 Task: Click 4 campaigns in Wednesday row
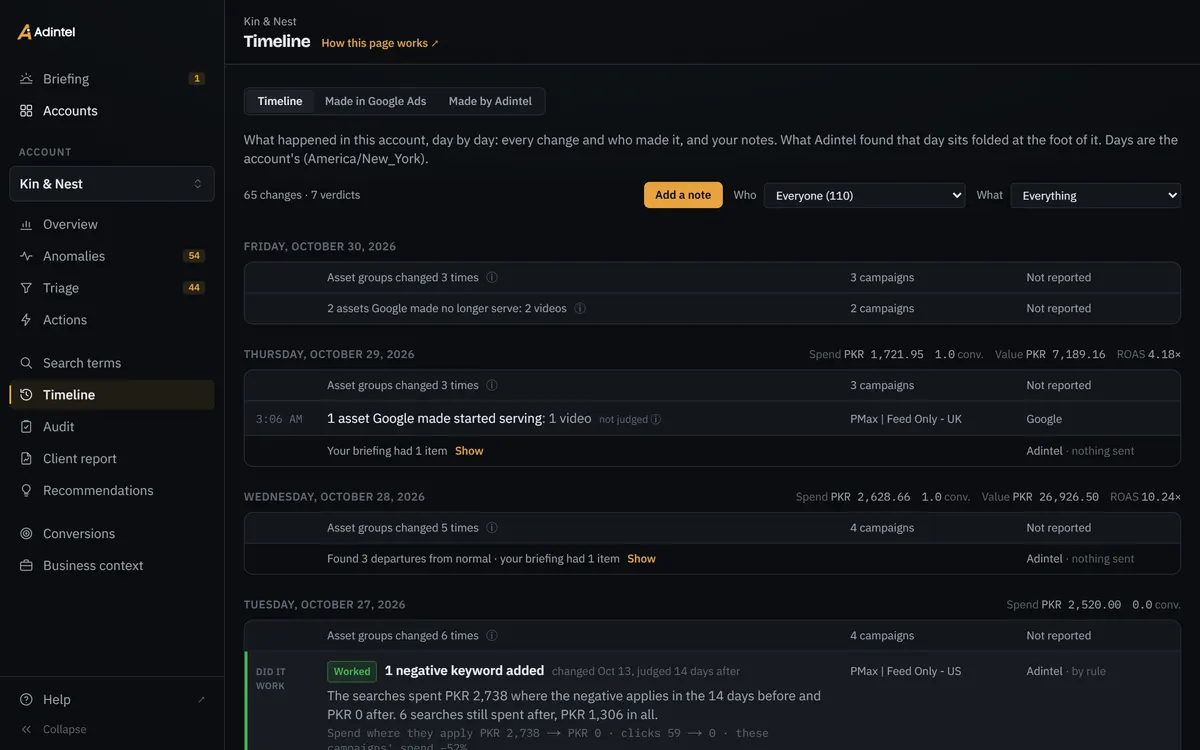[882, 528]
